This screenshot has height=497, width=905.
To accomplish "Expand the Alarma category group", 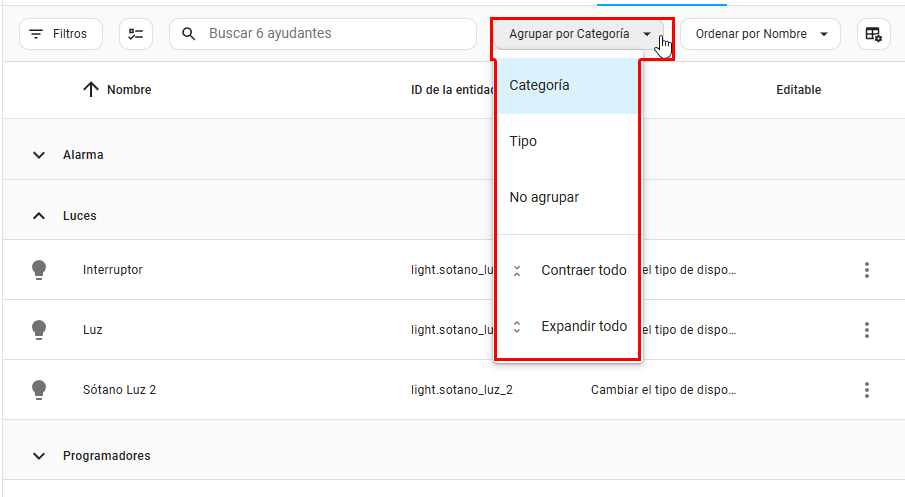I will click(x=39, y=155).
